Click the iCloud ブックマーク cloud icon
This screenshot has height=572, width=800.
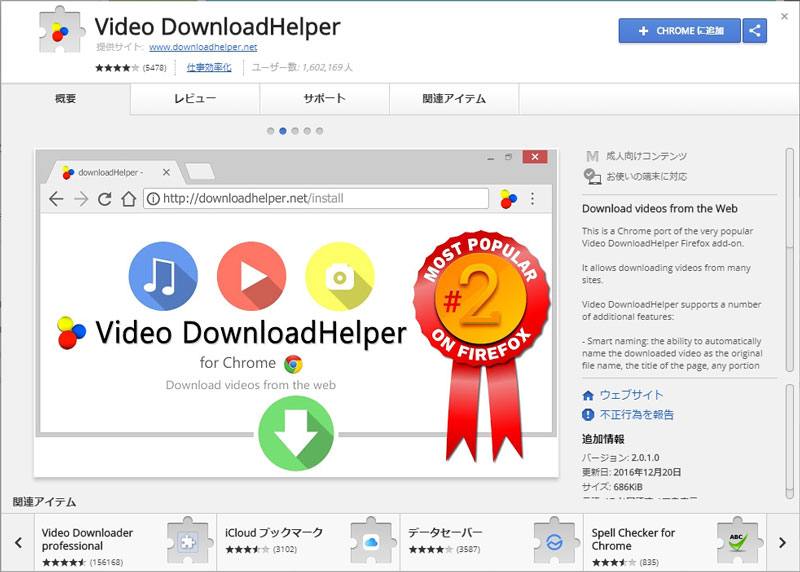pyautogui.click(x=371, y=540)
